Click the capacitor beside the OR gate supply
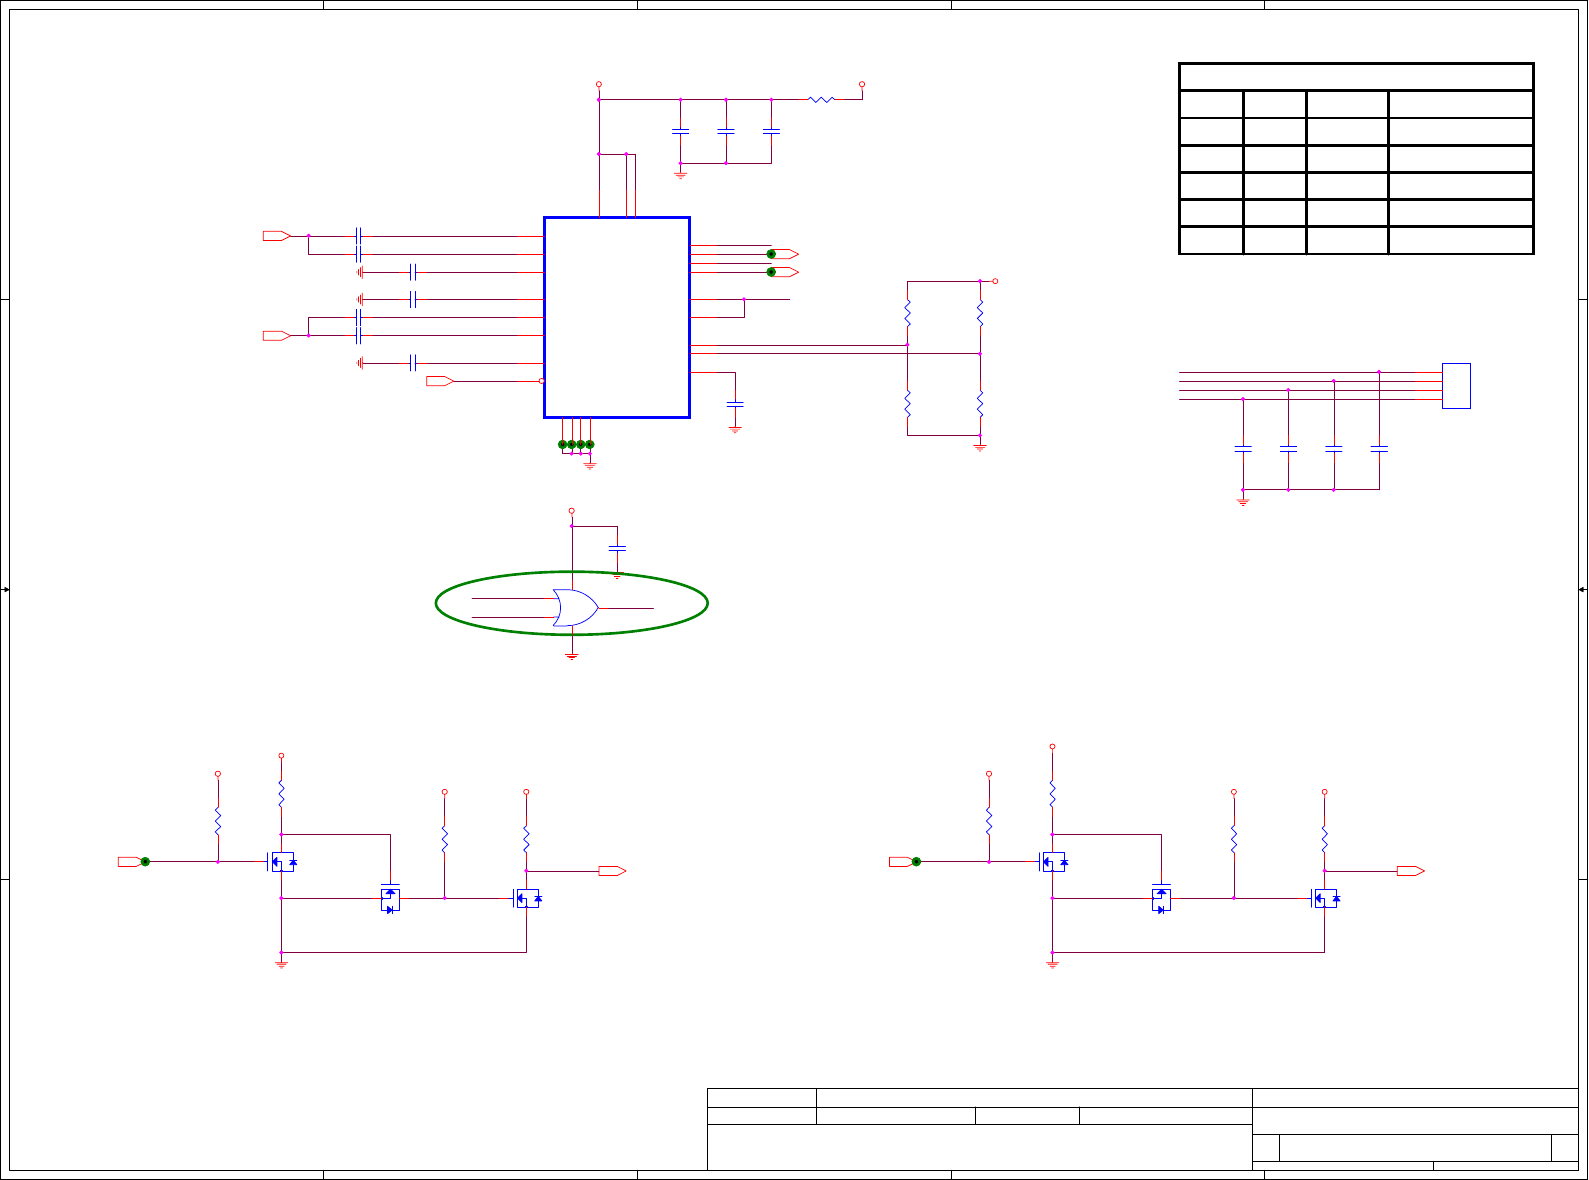Screen dimensions: 1589x1180 (617, 549)
